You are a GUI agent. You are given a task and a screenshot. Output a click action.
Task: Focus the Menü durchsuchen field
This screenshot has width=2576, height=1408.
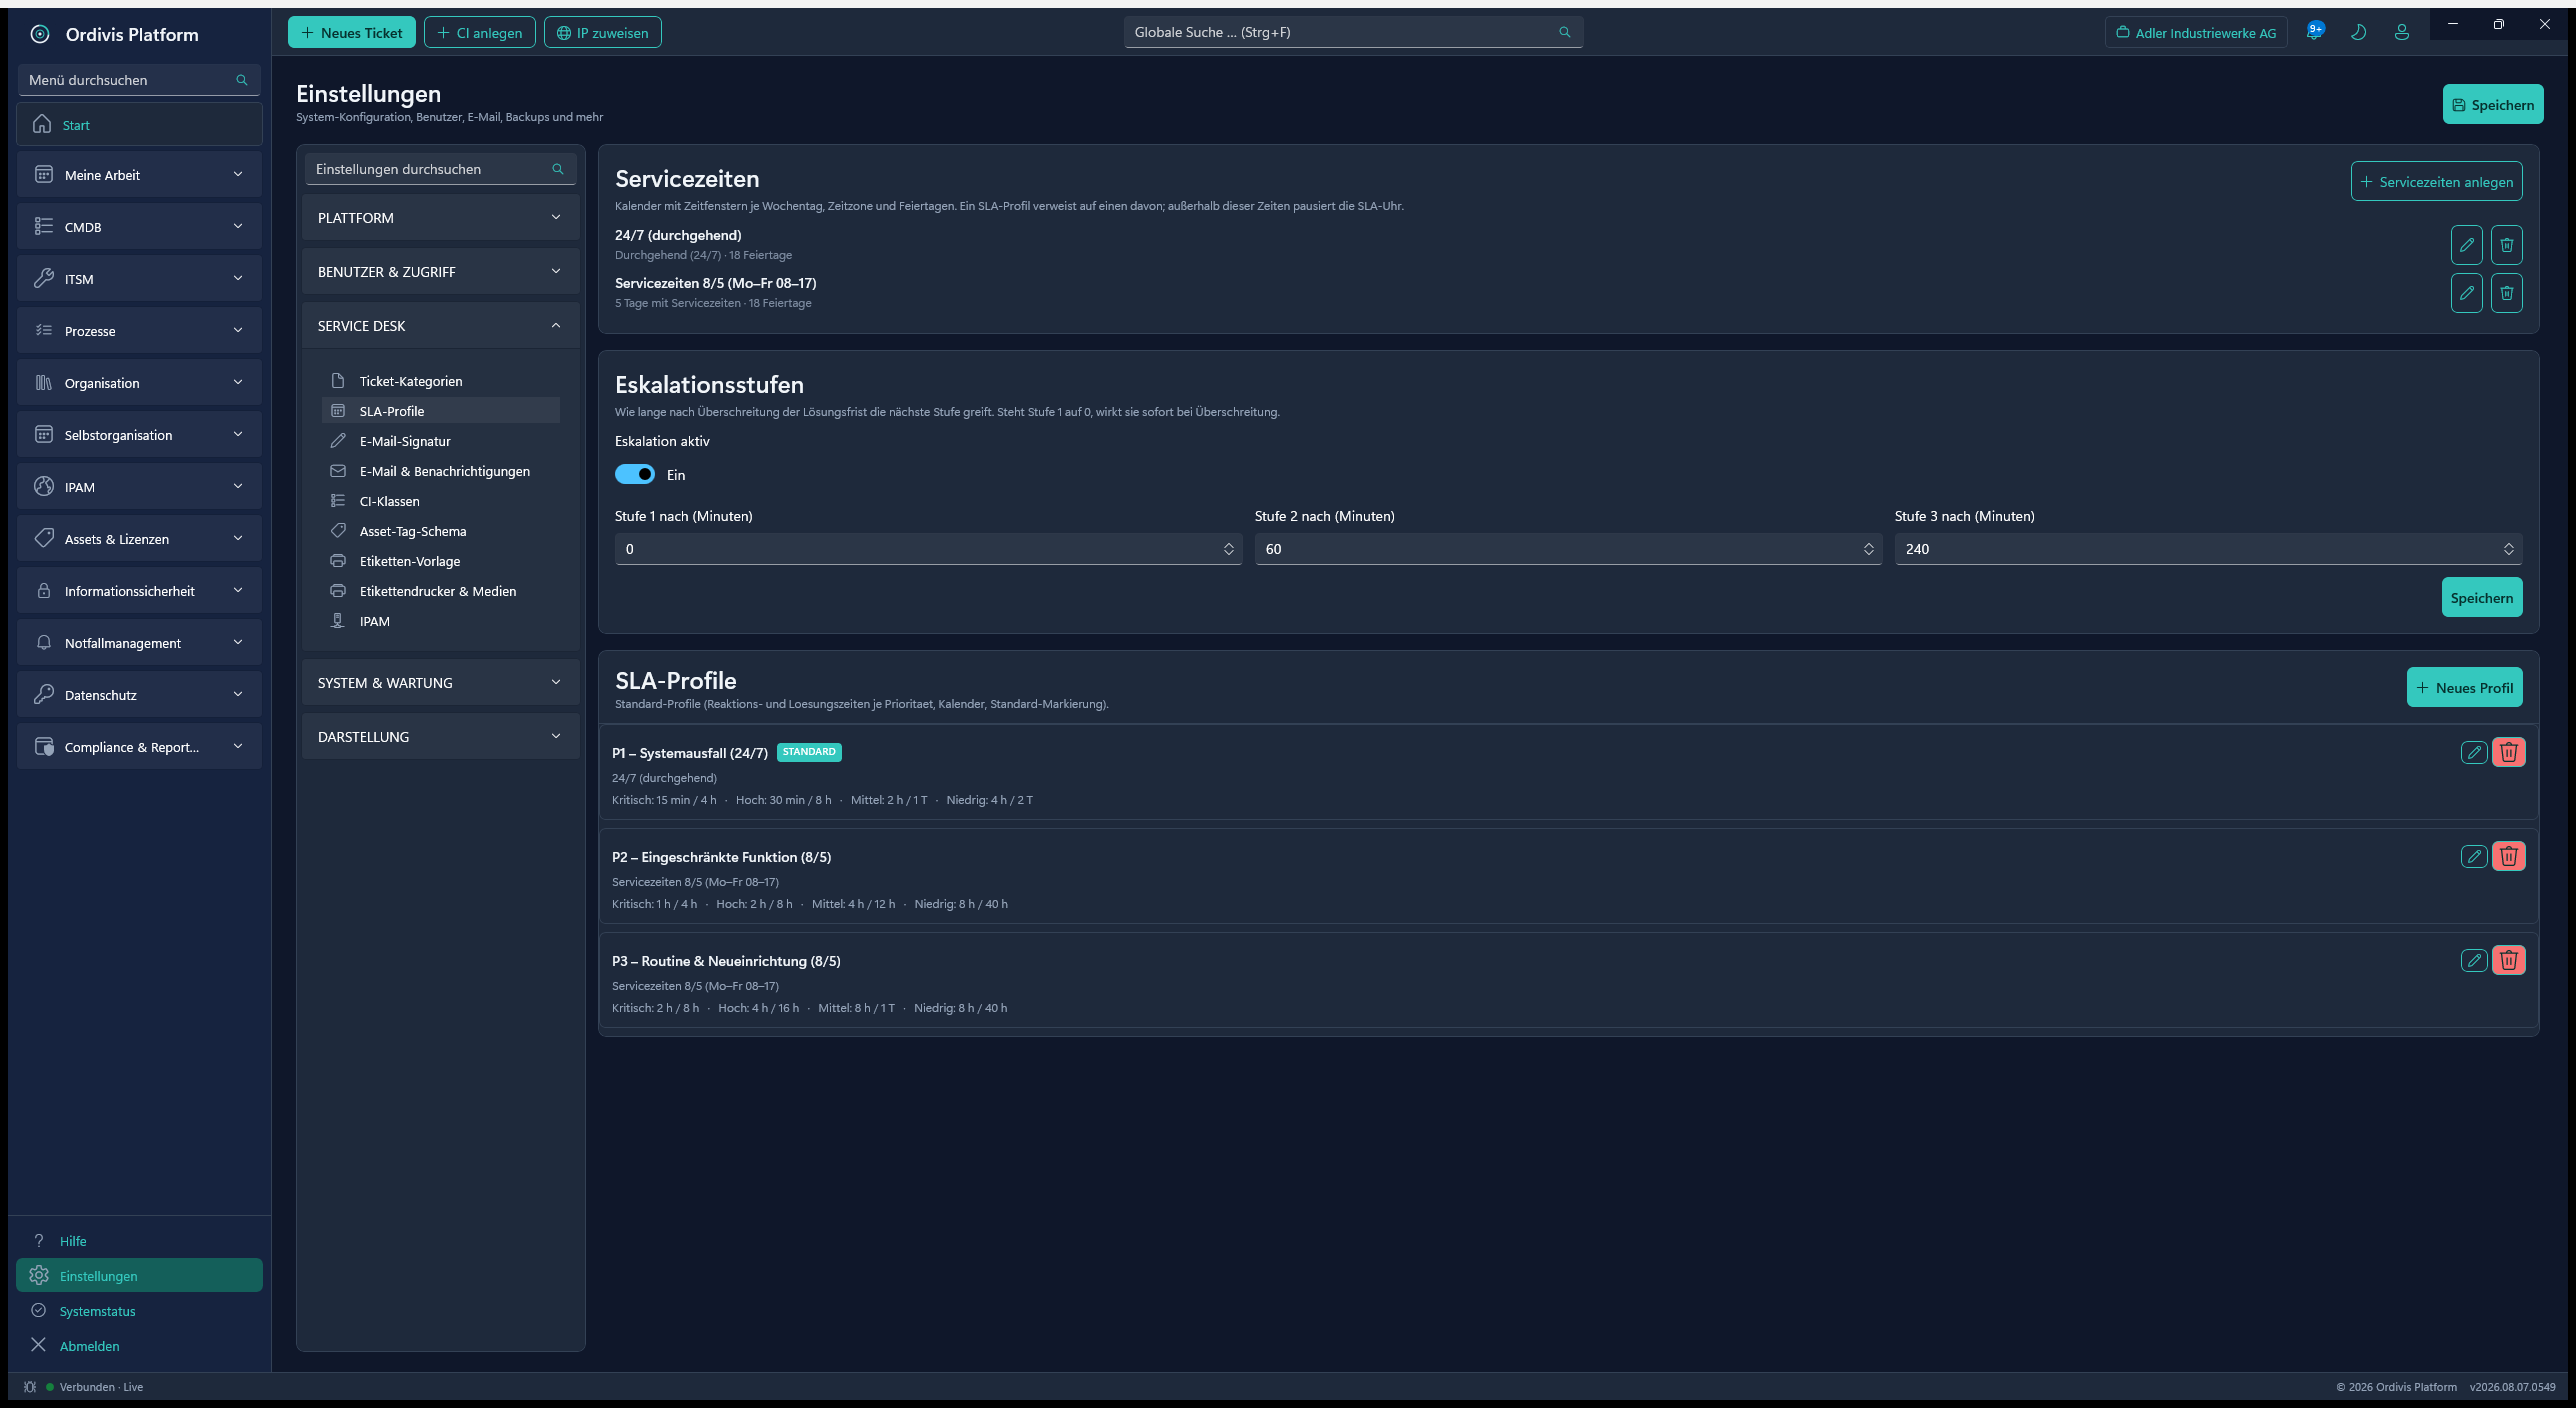[139, 80]
